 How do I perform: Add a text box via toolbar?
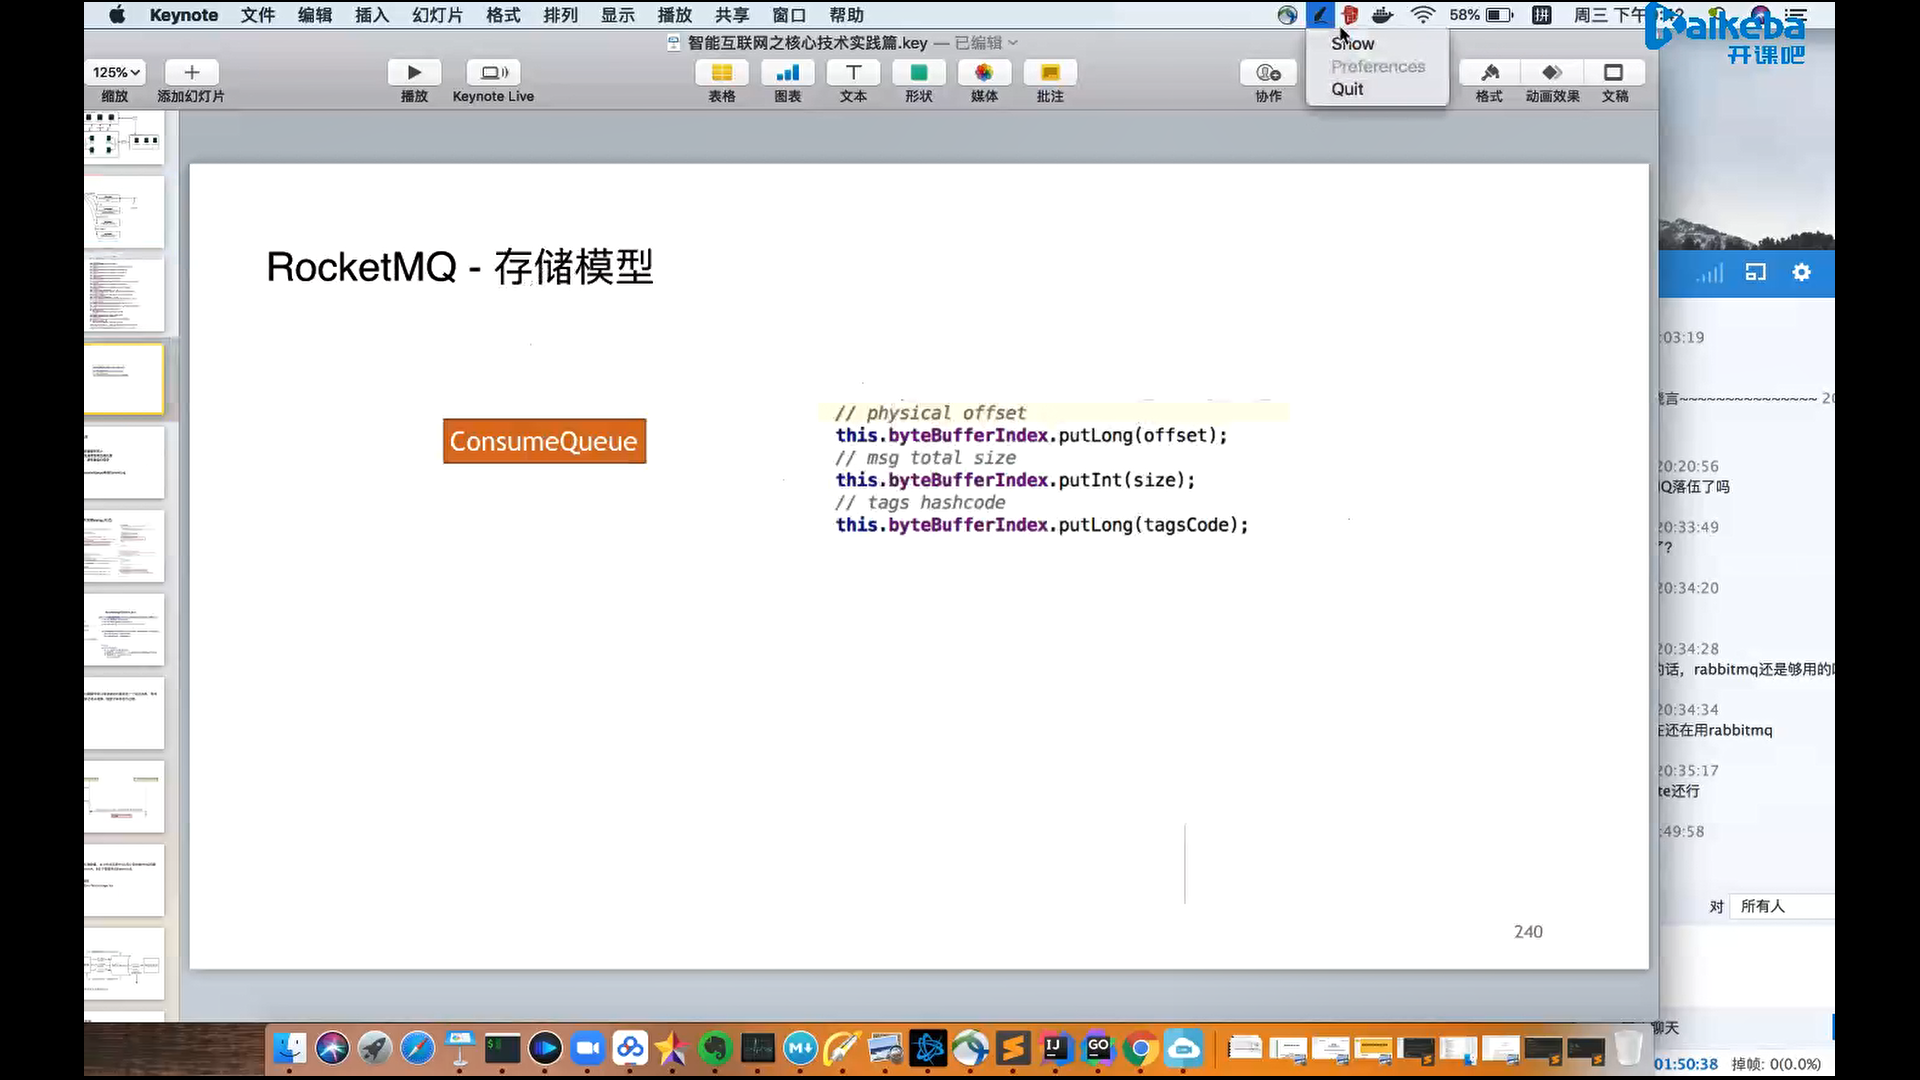[853, 73]
